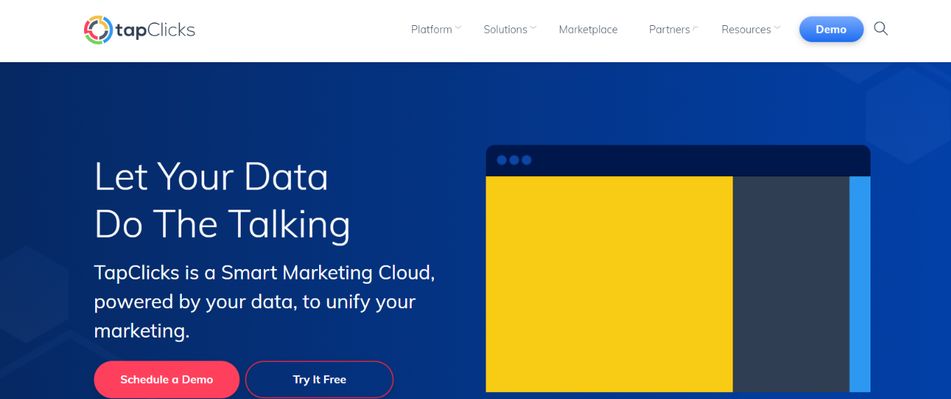The height and width of the screenshot is (399, 951).
Task: Expand the Partners dropdown chevron
Action: [695, 27]
